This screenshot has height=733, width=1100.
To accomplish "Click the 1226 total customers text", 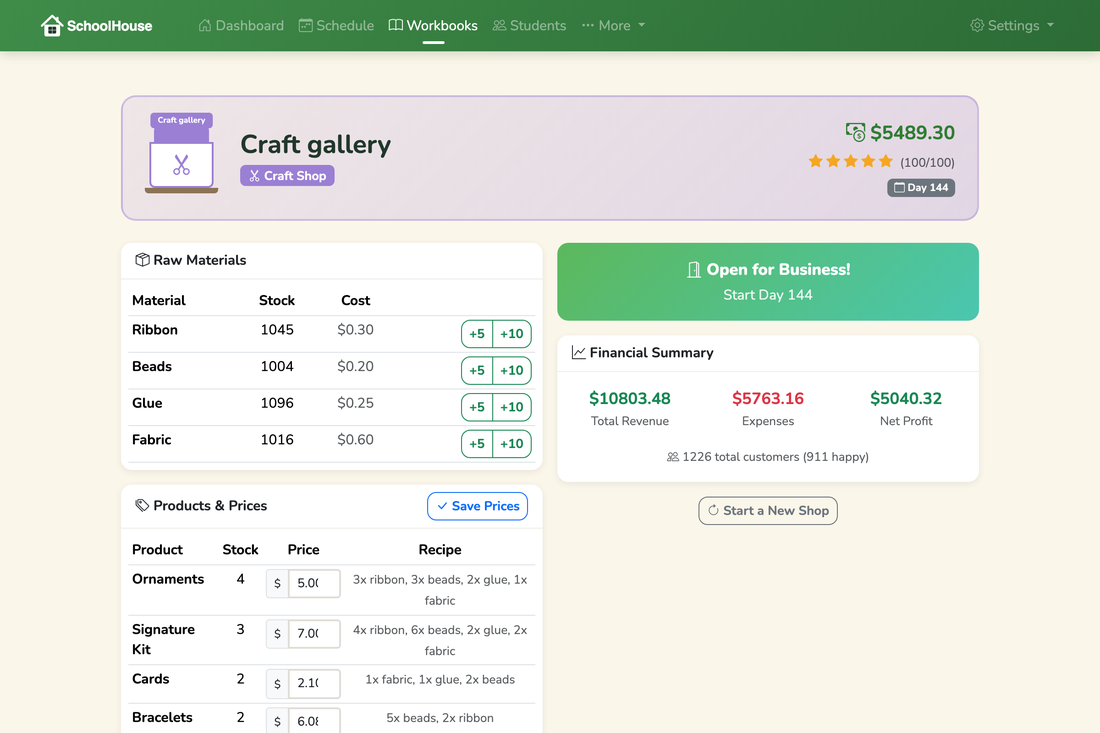I will (x=775, y=457).
